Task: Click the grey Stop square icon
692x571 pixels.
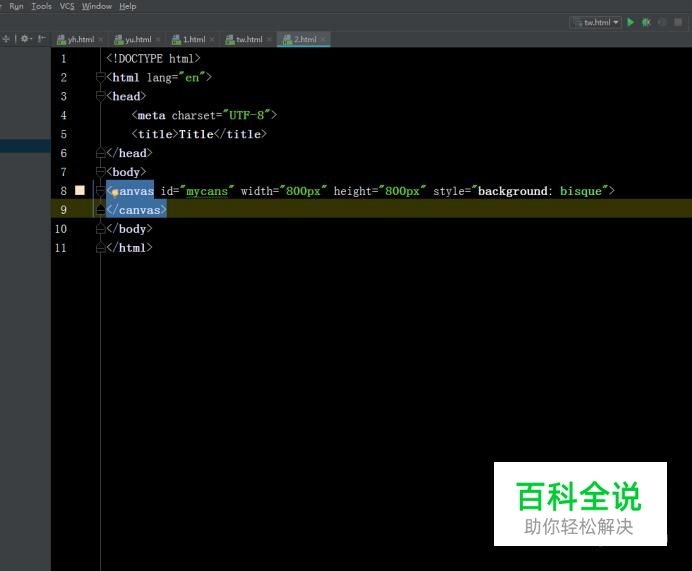Action: click(678, 22)
